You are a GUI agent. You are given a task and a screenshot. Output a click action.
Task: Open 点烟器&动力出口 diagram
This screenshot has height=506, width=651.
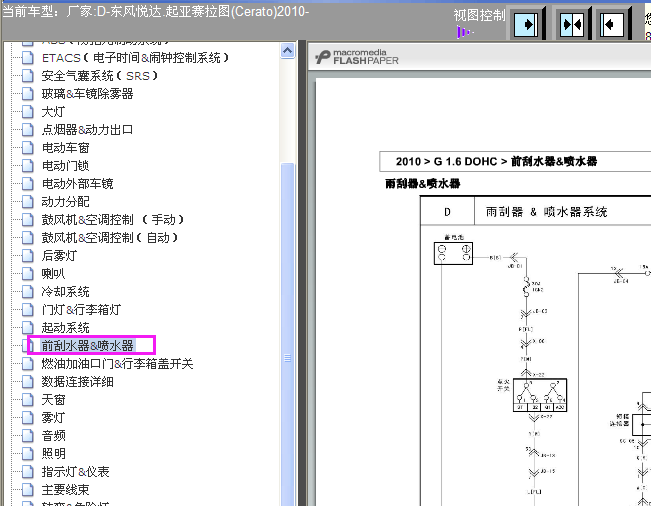(87, 130)
